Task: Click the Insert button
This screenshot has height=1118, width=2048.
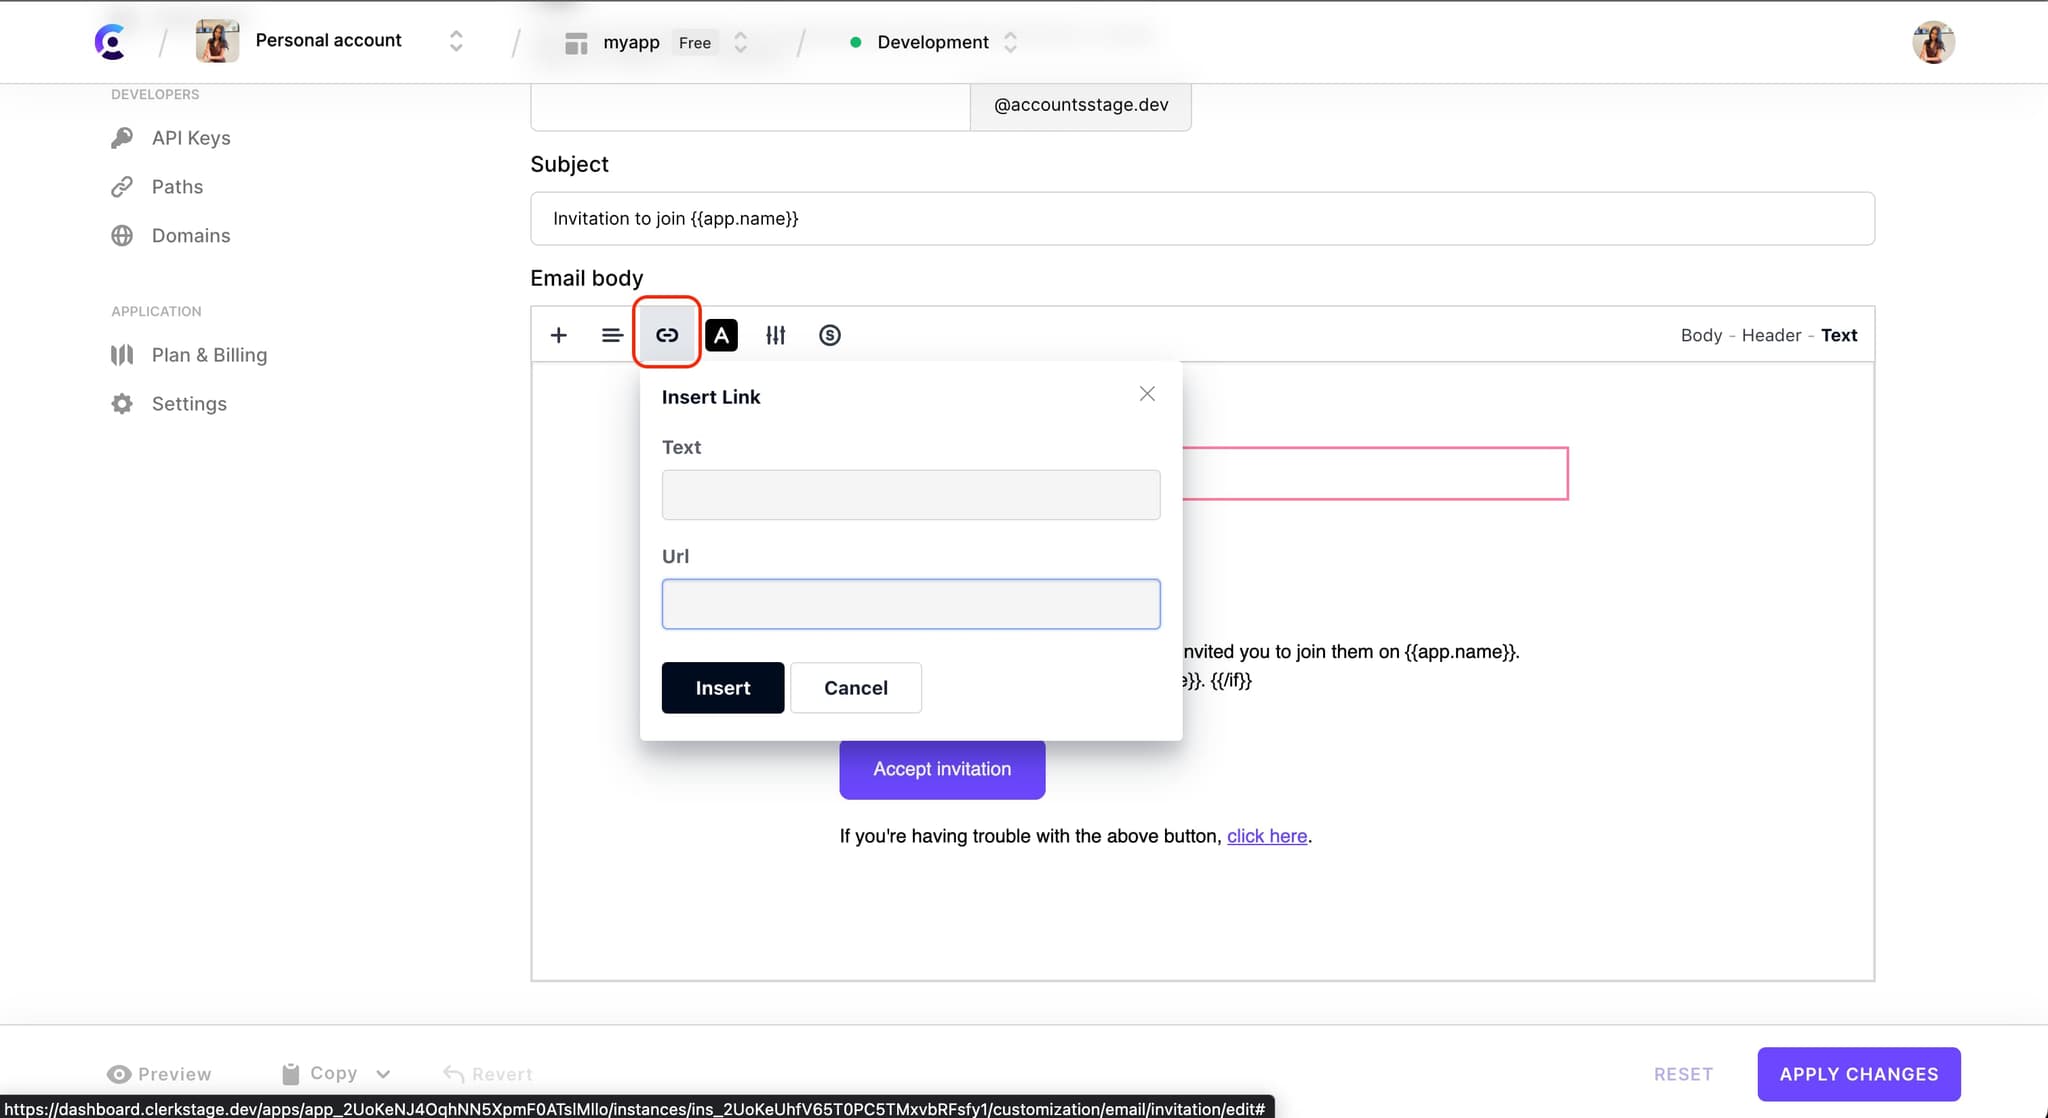Action: (x=723, y=688)
